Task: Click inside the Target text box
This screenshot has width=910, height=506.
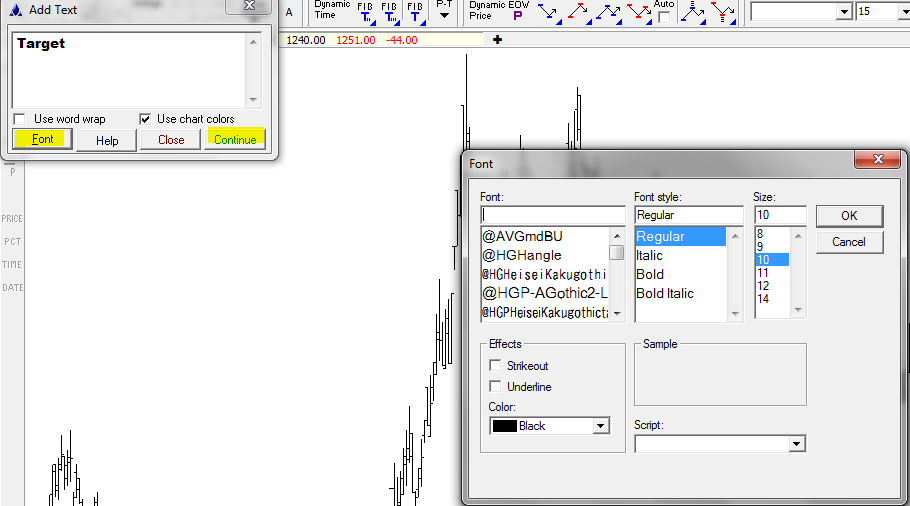Action: 129,70
